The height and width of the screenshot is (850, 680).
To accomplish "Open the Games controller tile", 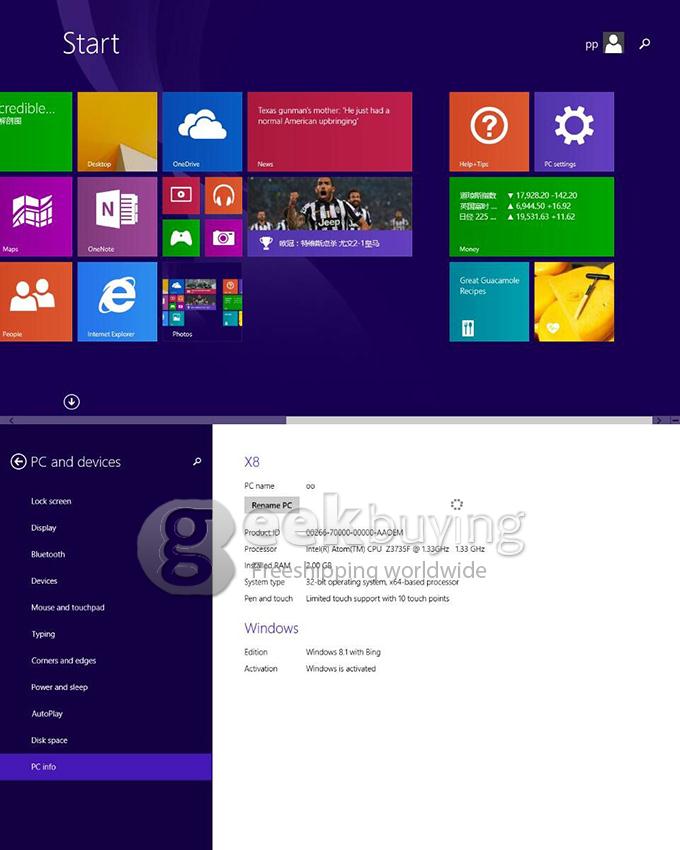I will pos(181,237).
